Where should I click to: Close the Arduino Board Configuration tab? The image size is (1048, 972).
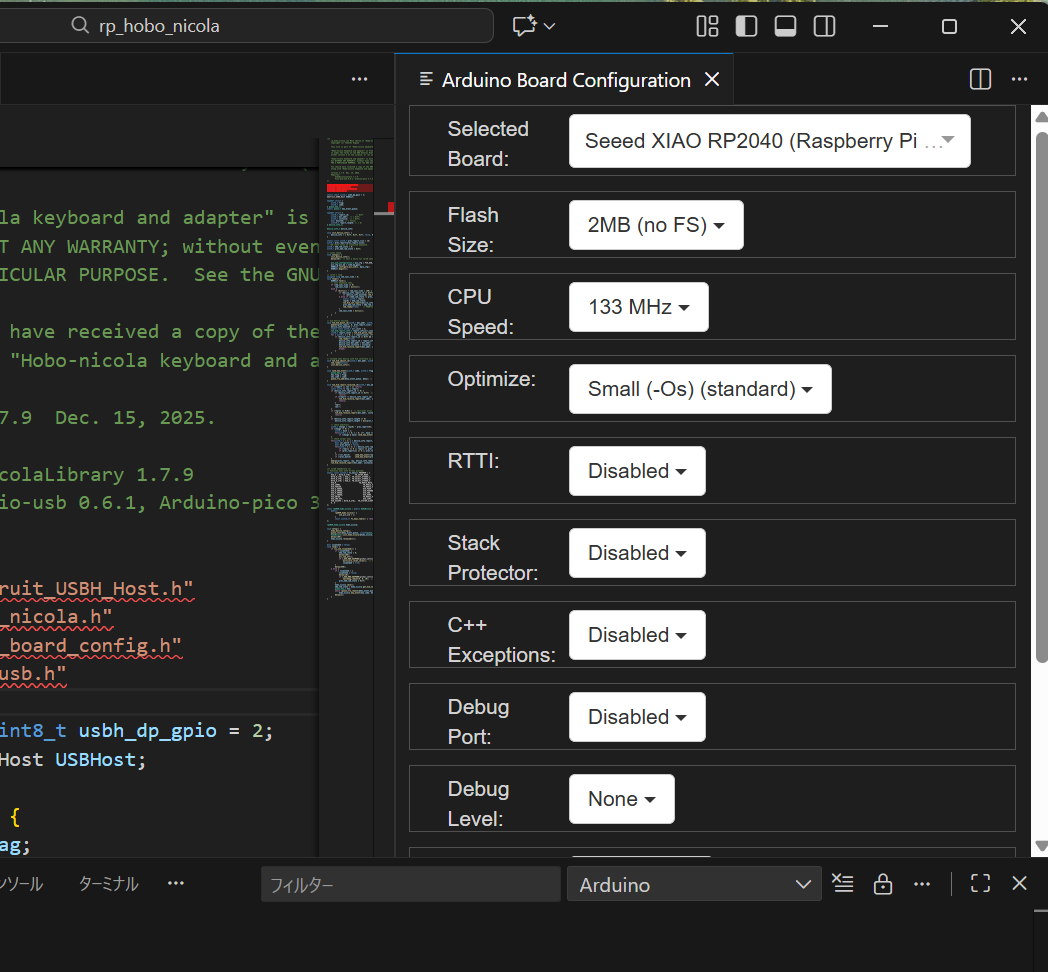tap(712, 80)
